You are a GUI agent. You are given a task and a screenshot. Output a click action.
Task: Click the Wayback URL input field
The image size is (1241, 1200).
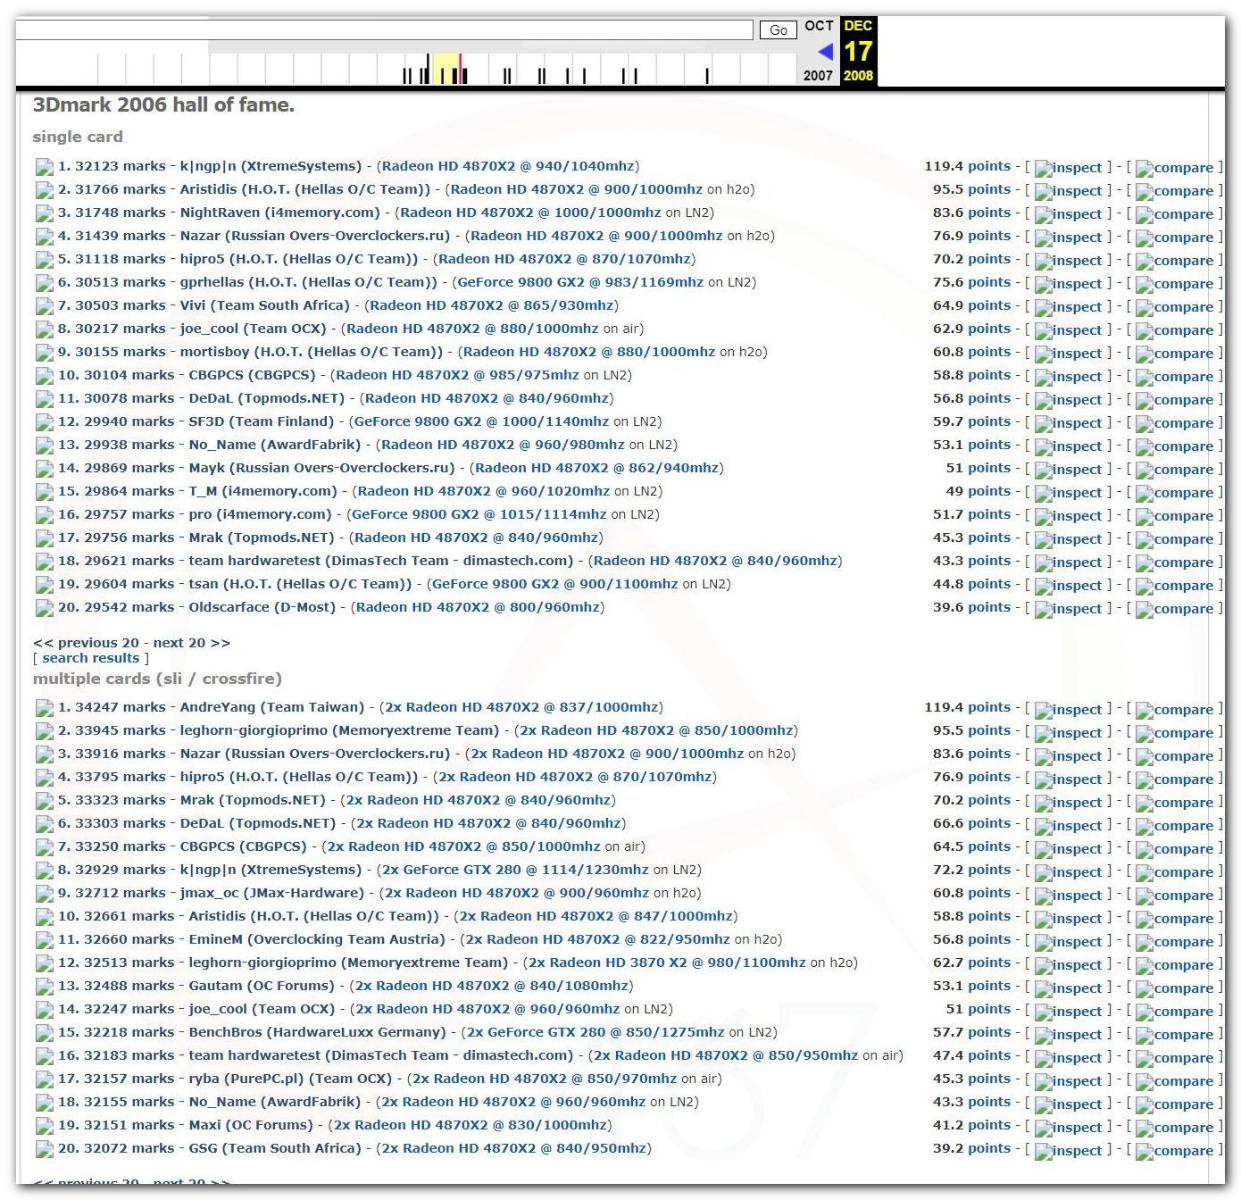point(384,30)
